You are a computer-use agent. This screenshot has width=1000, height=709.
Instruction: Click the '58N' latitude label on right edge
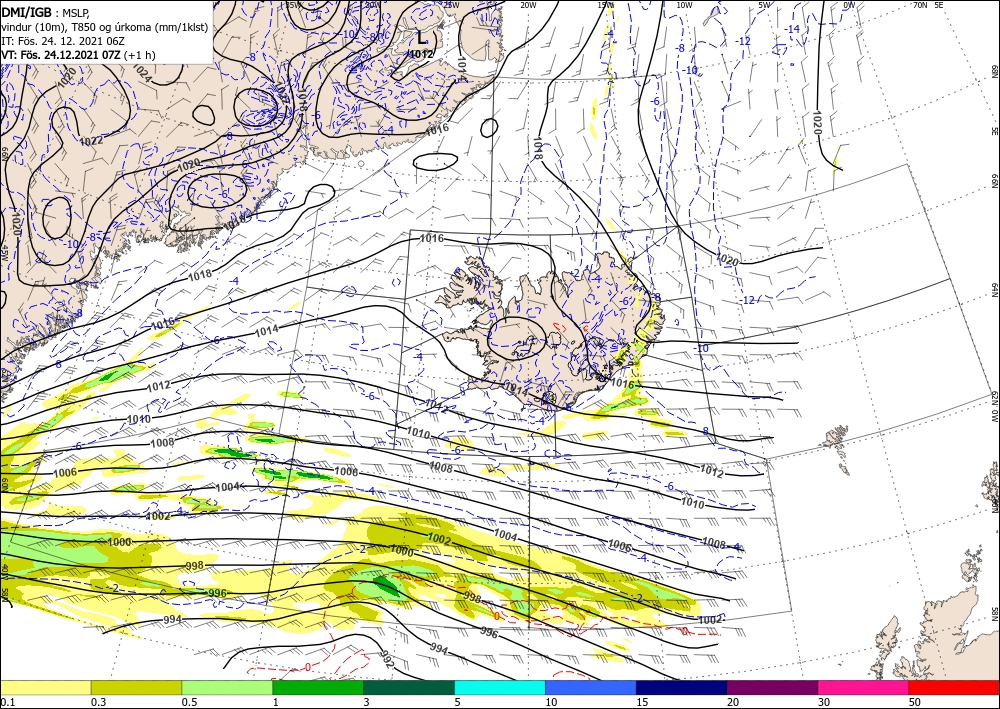994,613
